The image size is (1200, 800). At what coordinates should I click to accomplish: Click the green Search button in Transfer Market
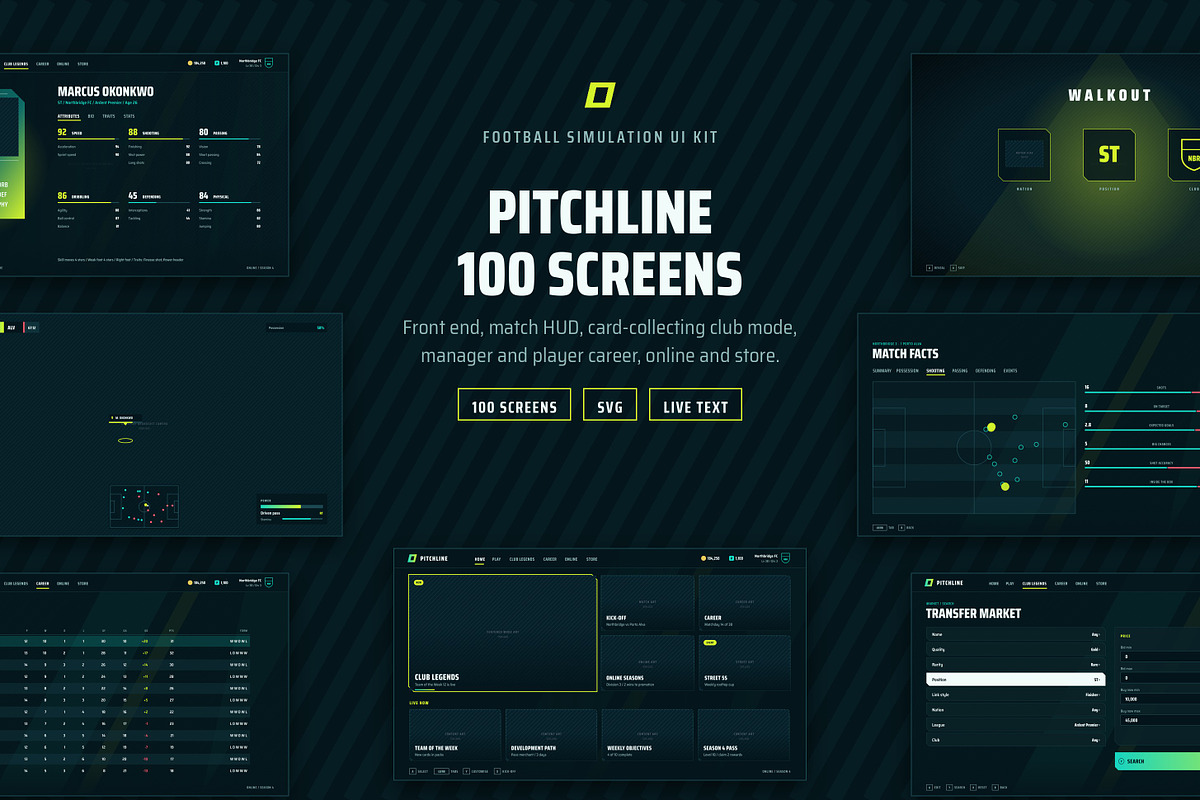1157,761
